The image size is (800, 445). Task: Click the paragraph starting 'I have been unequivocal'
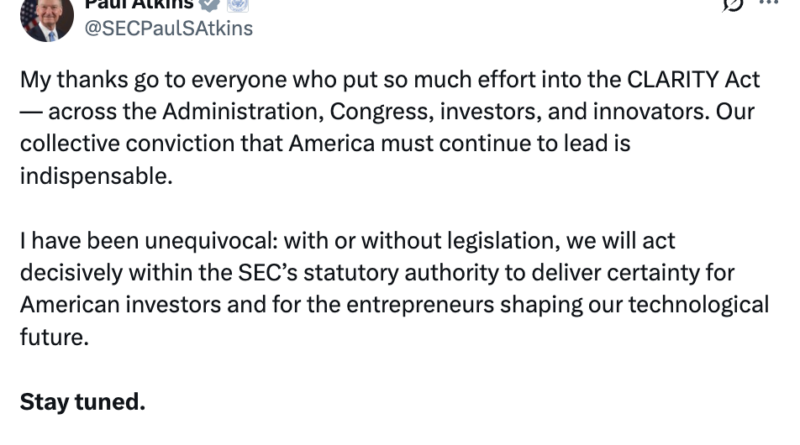(394, 288)
